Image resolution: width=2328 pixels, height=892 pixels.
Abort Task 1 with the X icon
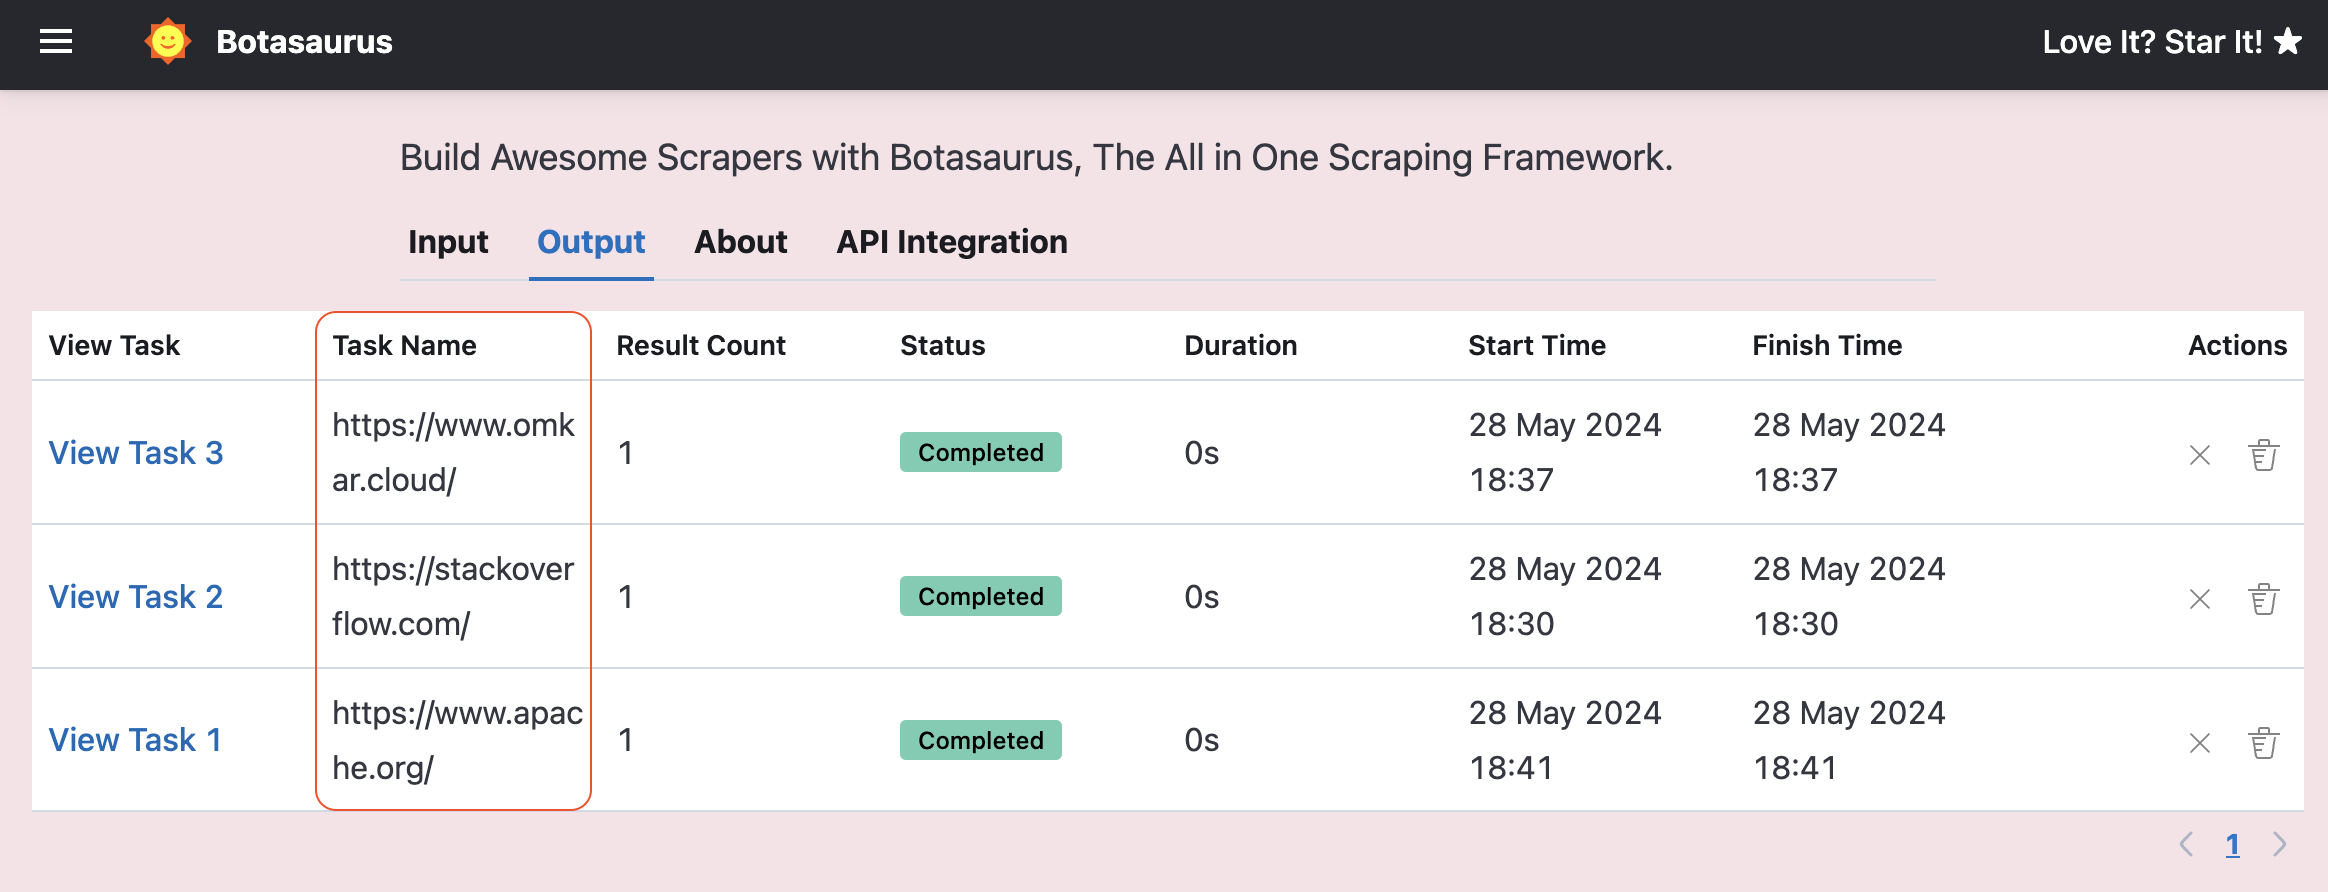coord(2200,744)
